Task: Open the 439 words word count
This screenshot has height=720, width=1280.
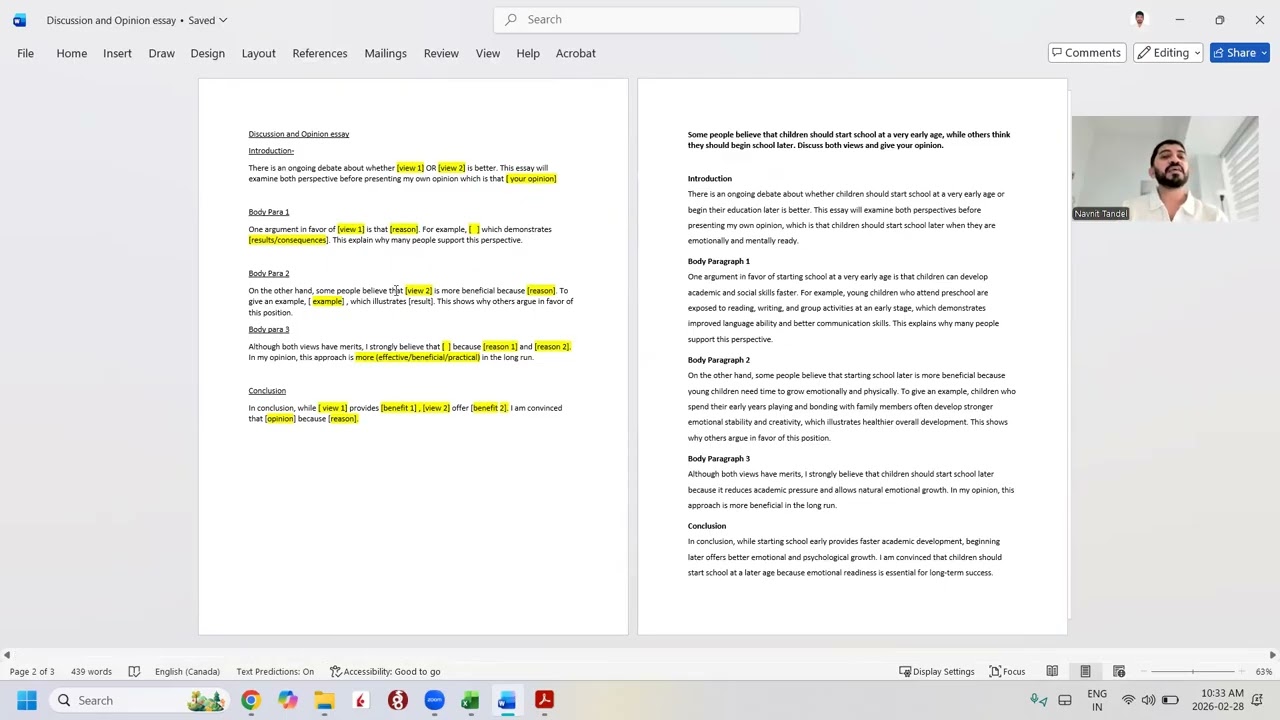Action: click(x=91, y=671)
